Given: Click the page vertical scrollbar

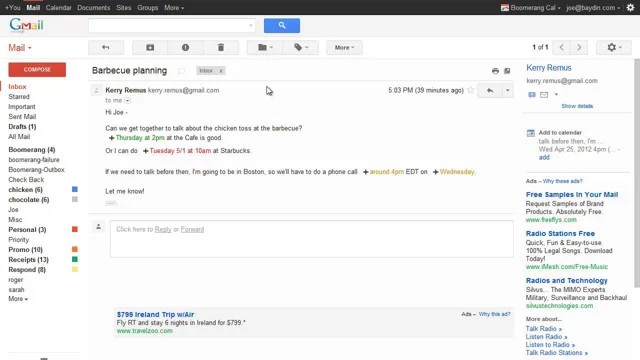Looking at the screenshot, I should coord(637,173).
